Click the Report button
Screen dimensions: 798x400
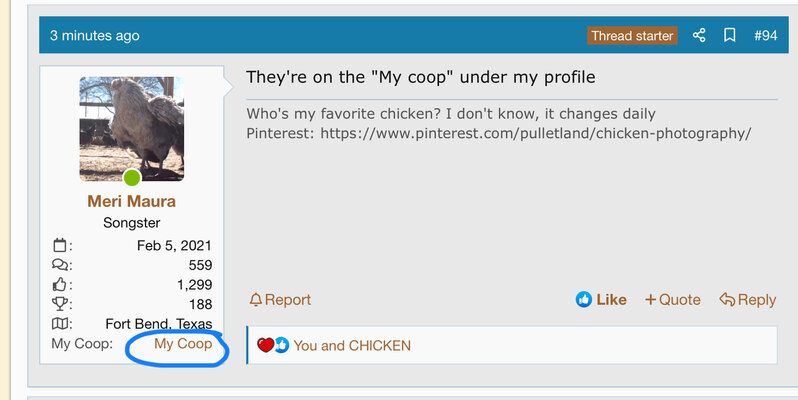(x=280, y=300)
